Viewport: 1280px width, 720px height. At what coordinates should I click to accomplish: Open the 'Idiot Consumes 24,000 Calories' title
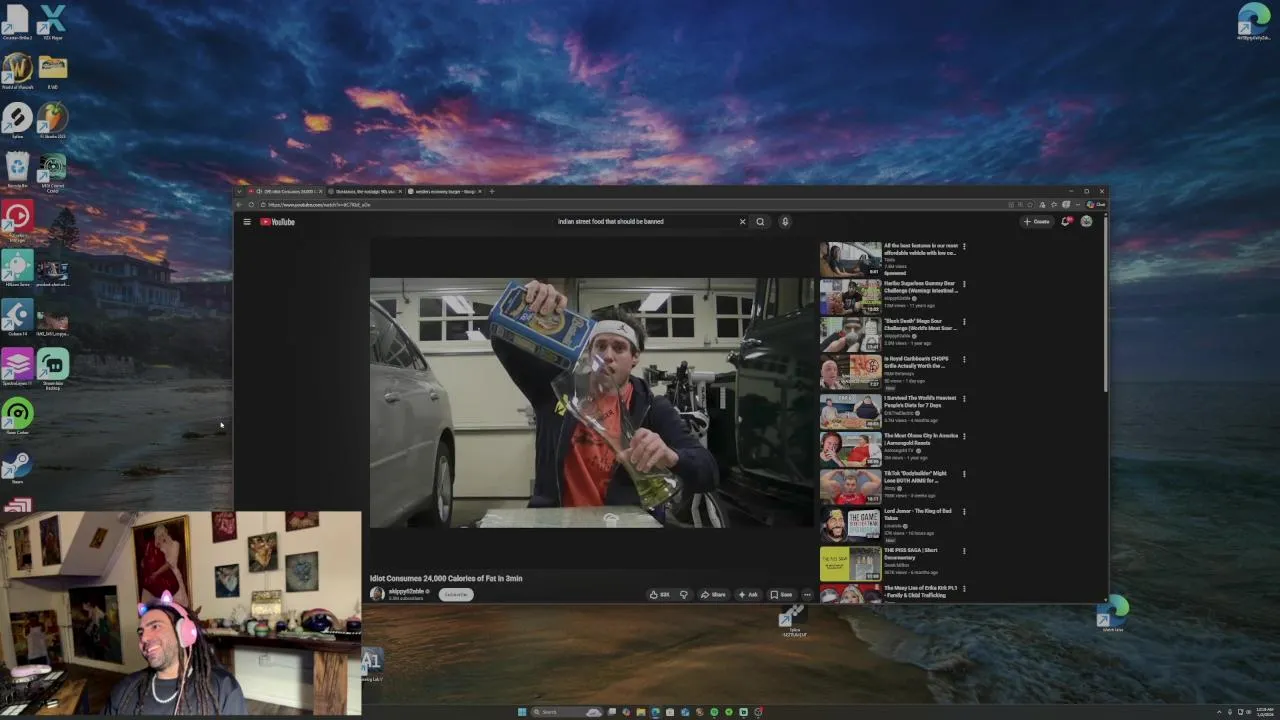click(x=446, y=578)
